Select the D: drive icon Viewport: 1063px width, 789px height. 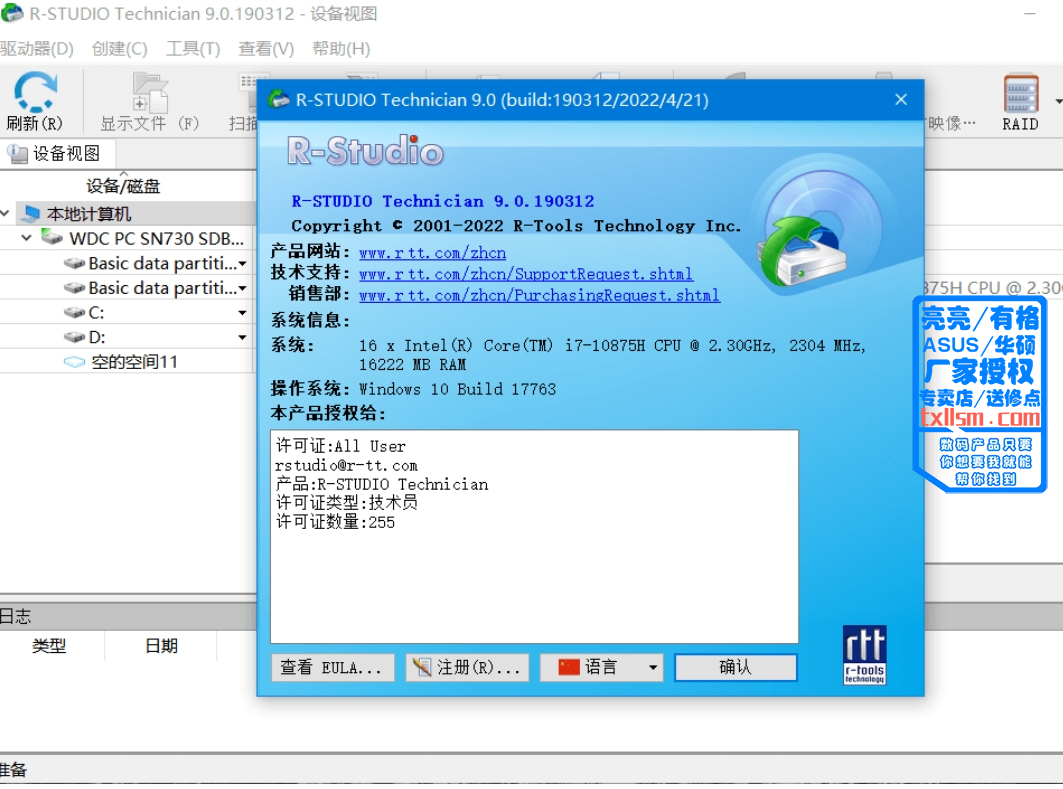coord(74,337)
